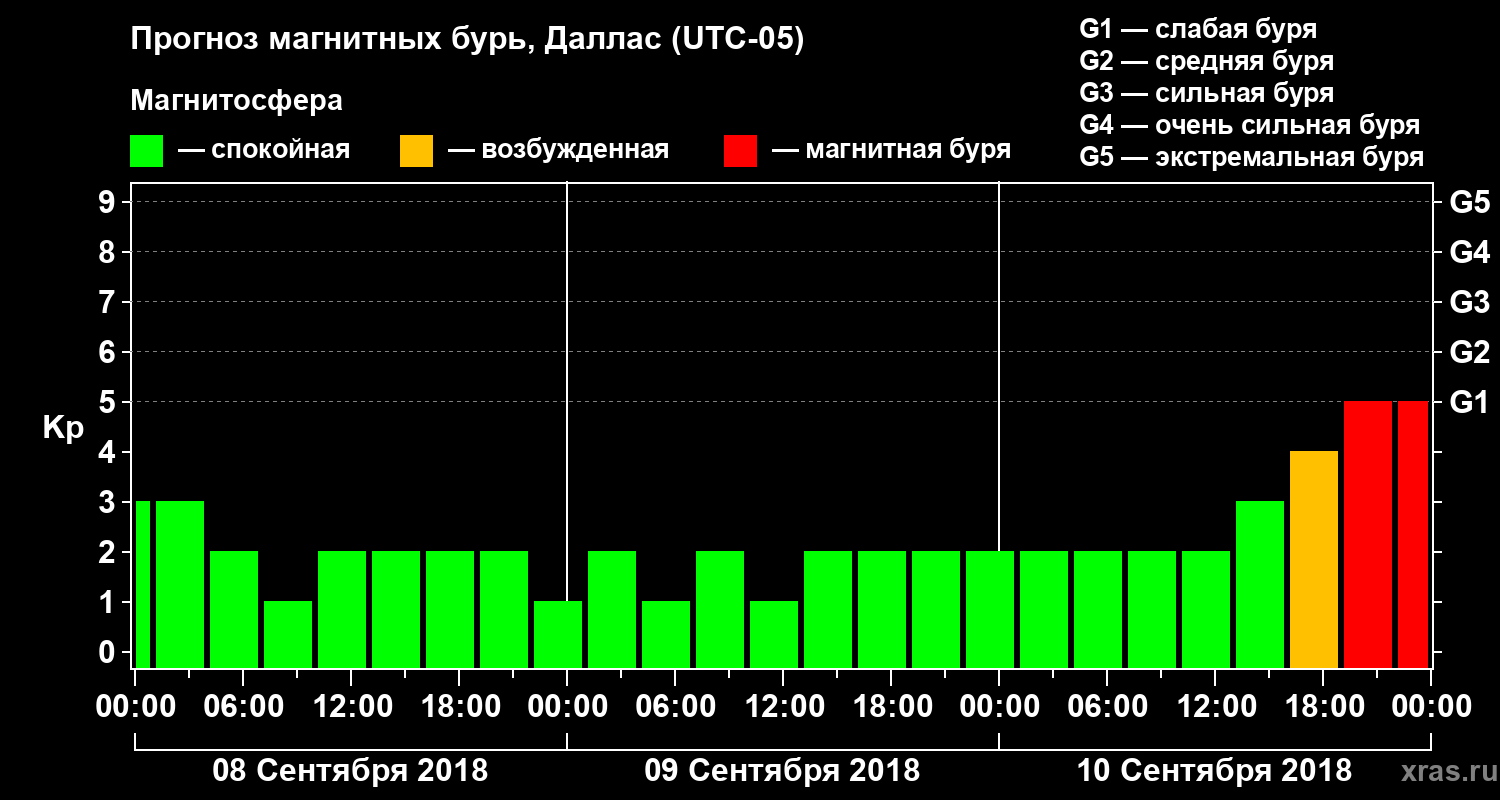Click the 'G3 — сильная буря' legend line
This screenshot has height=800, width=1500.
[1206, 92]
